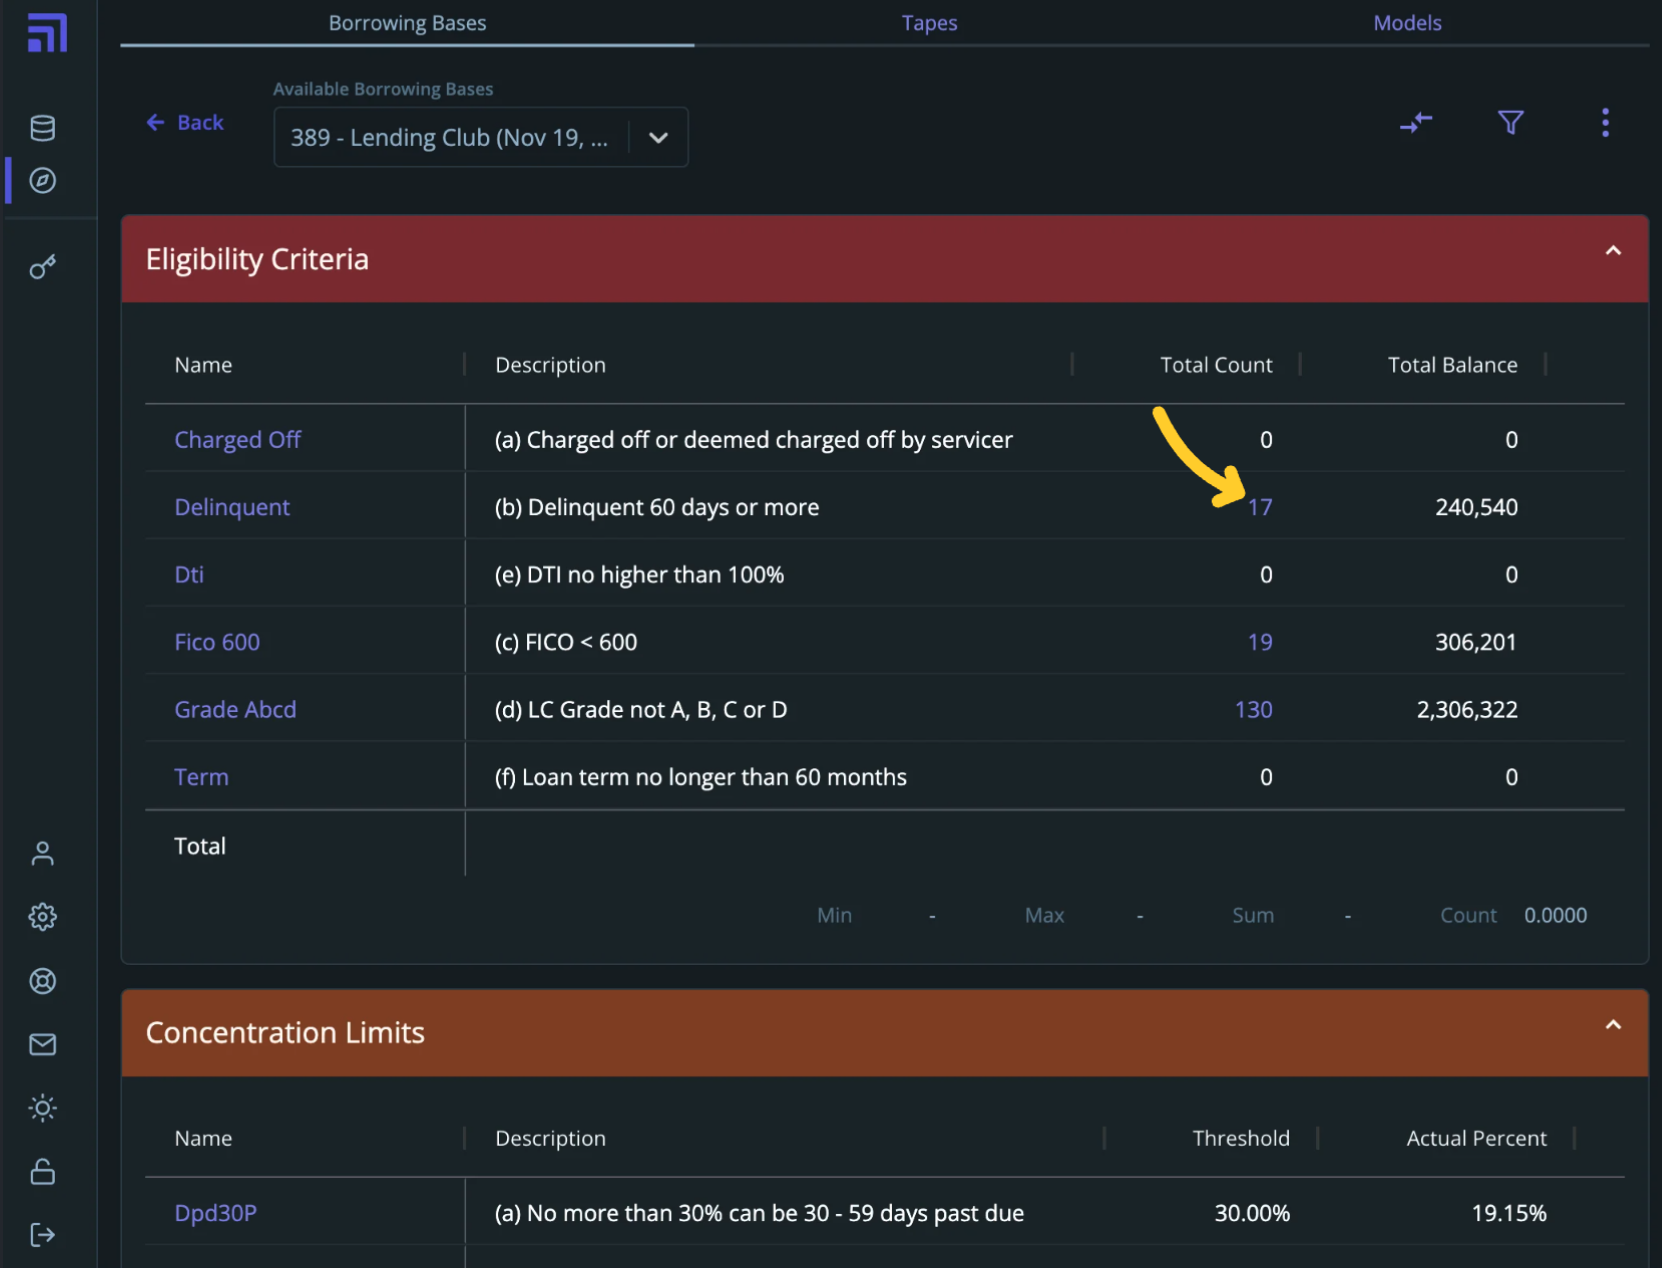Open settings gear icon in sidebar
Image resolution: width=1662 pixels, height=1268 pixels.
click(42, 917)
